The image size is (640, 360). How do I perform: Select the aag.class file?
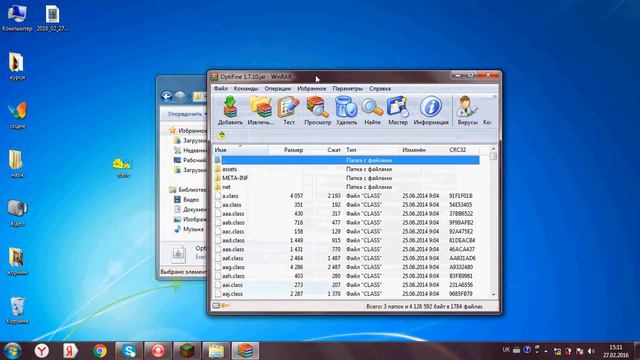click(x=346, y=267)
